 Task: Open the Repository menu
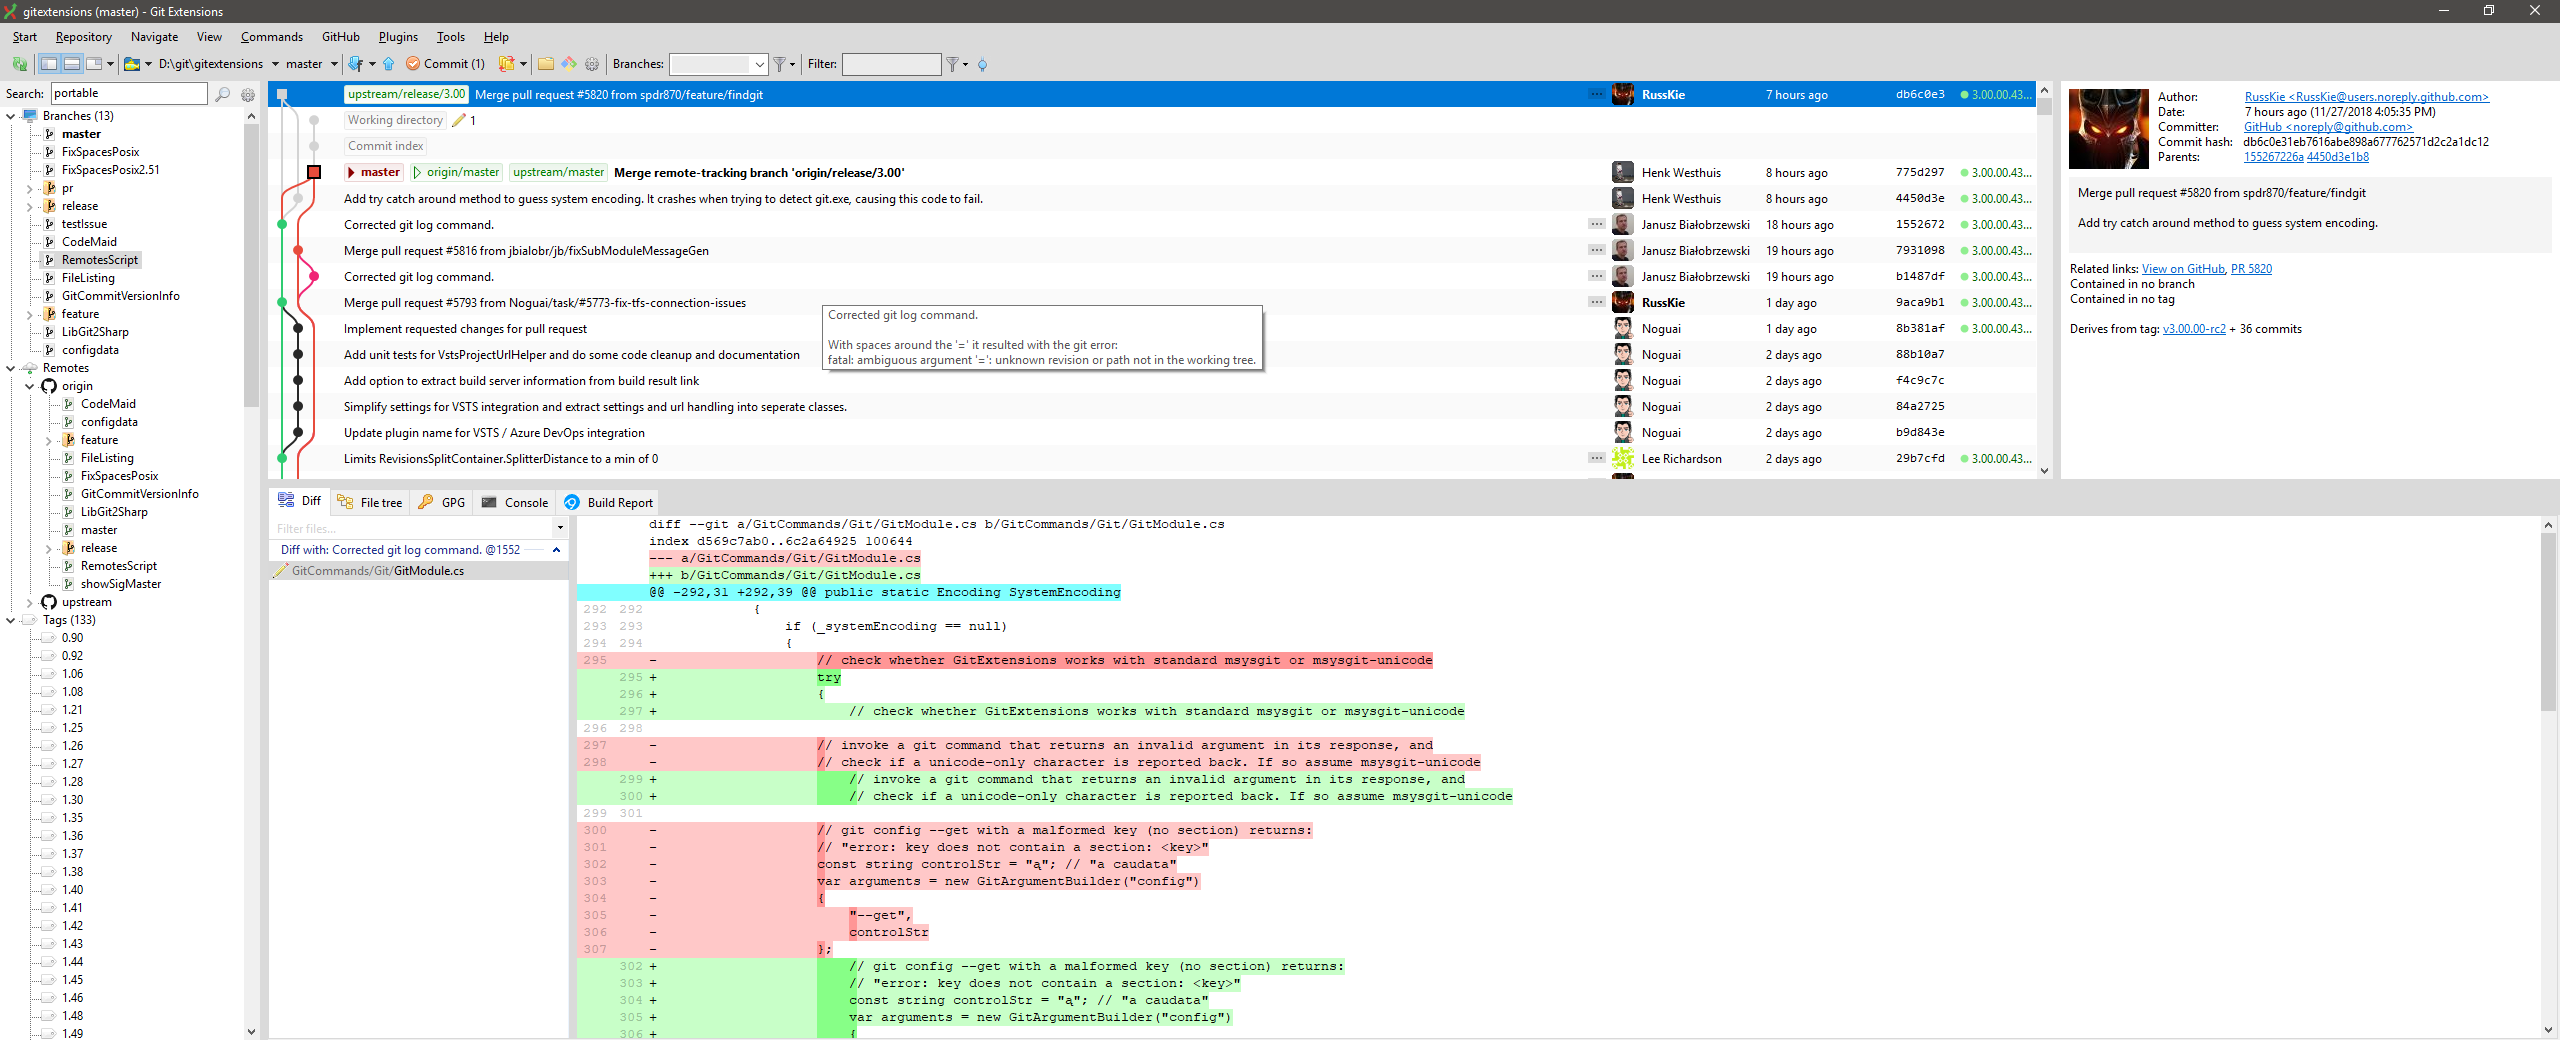(x=84, y=37)
